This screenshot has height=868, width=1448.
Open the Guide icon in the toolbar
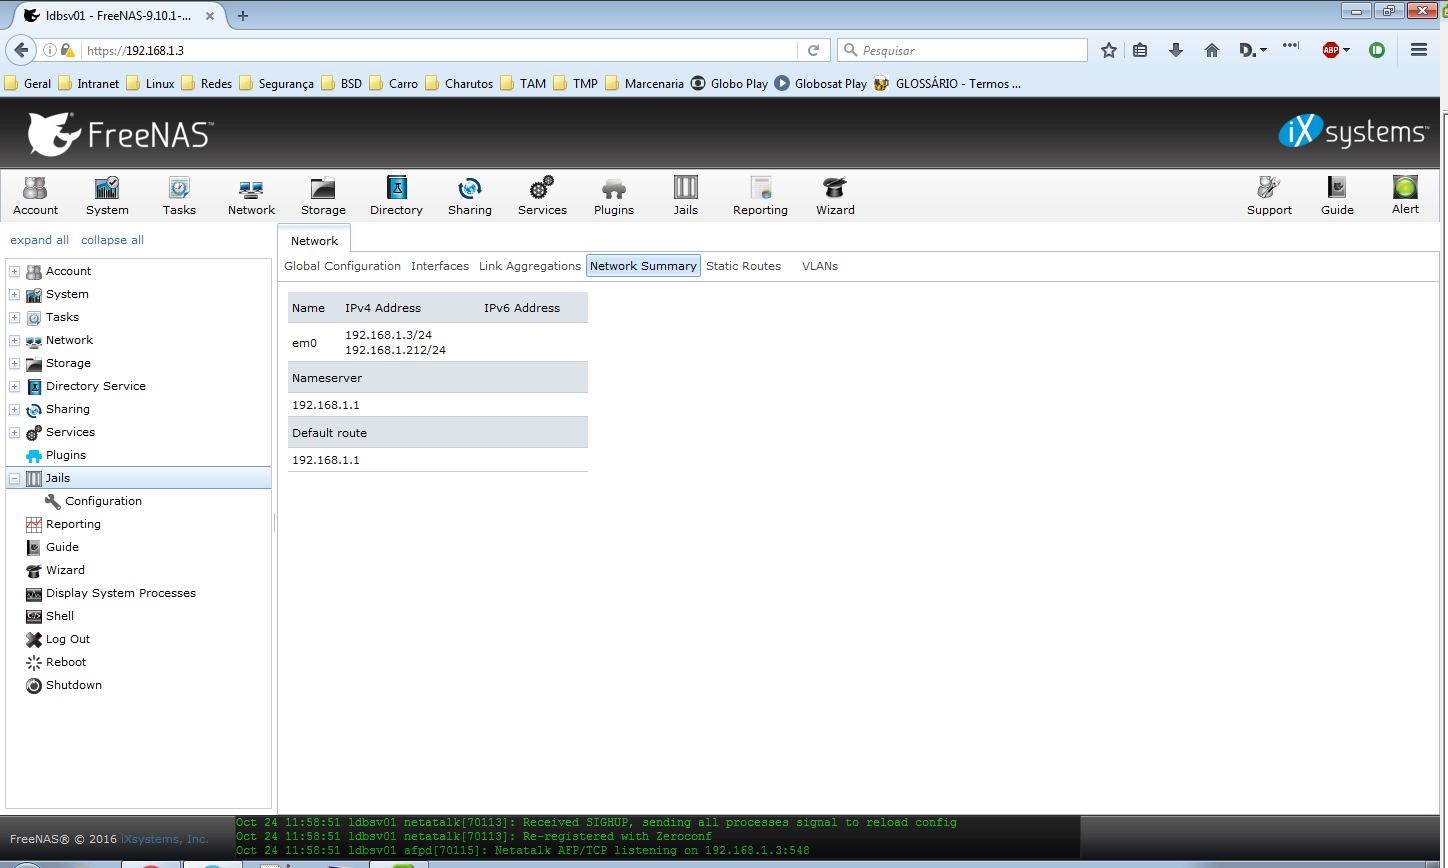click(1337, 195)
